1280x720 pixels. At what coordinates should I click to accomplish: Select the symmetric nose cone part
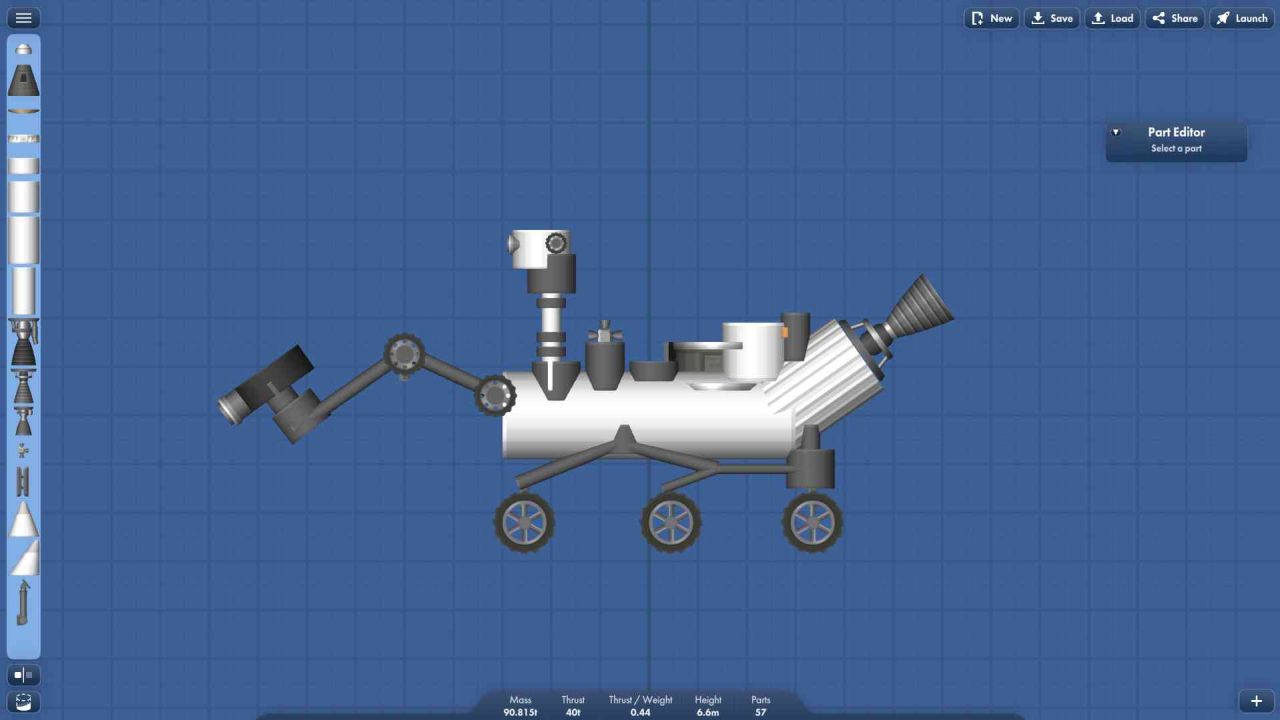coord(24,520)
